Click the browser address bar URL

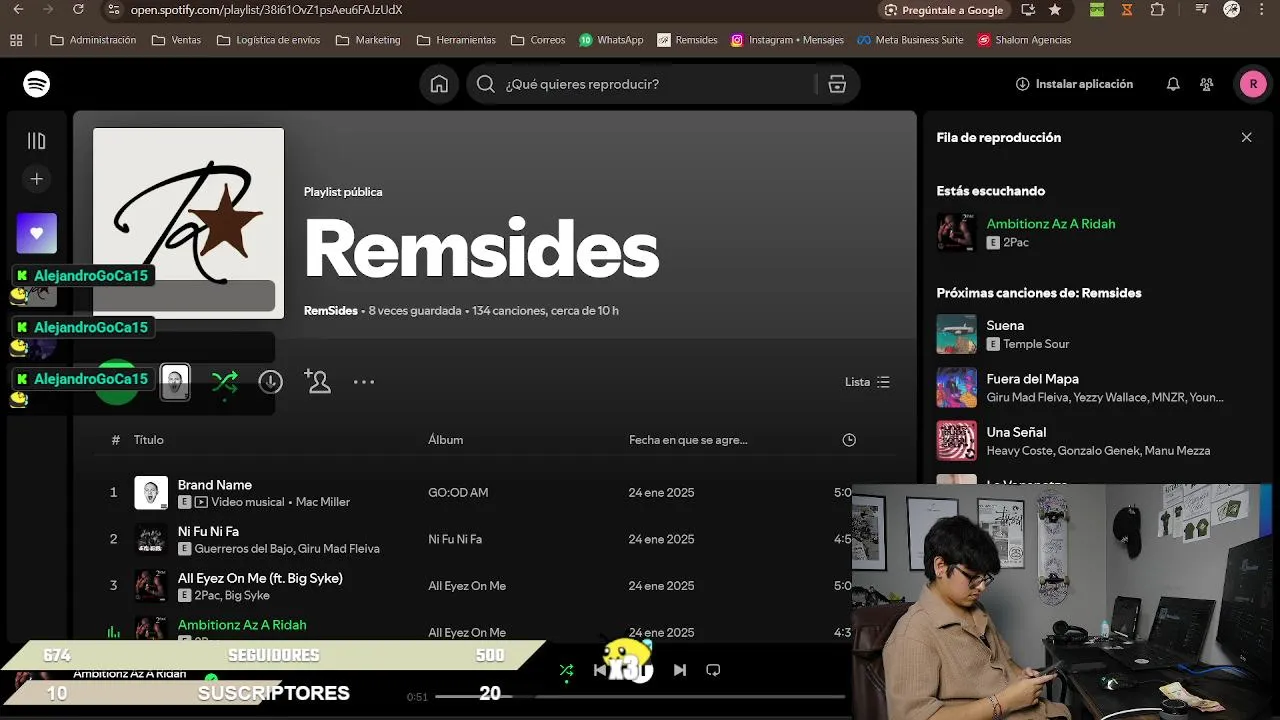pos(267,10)
